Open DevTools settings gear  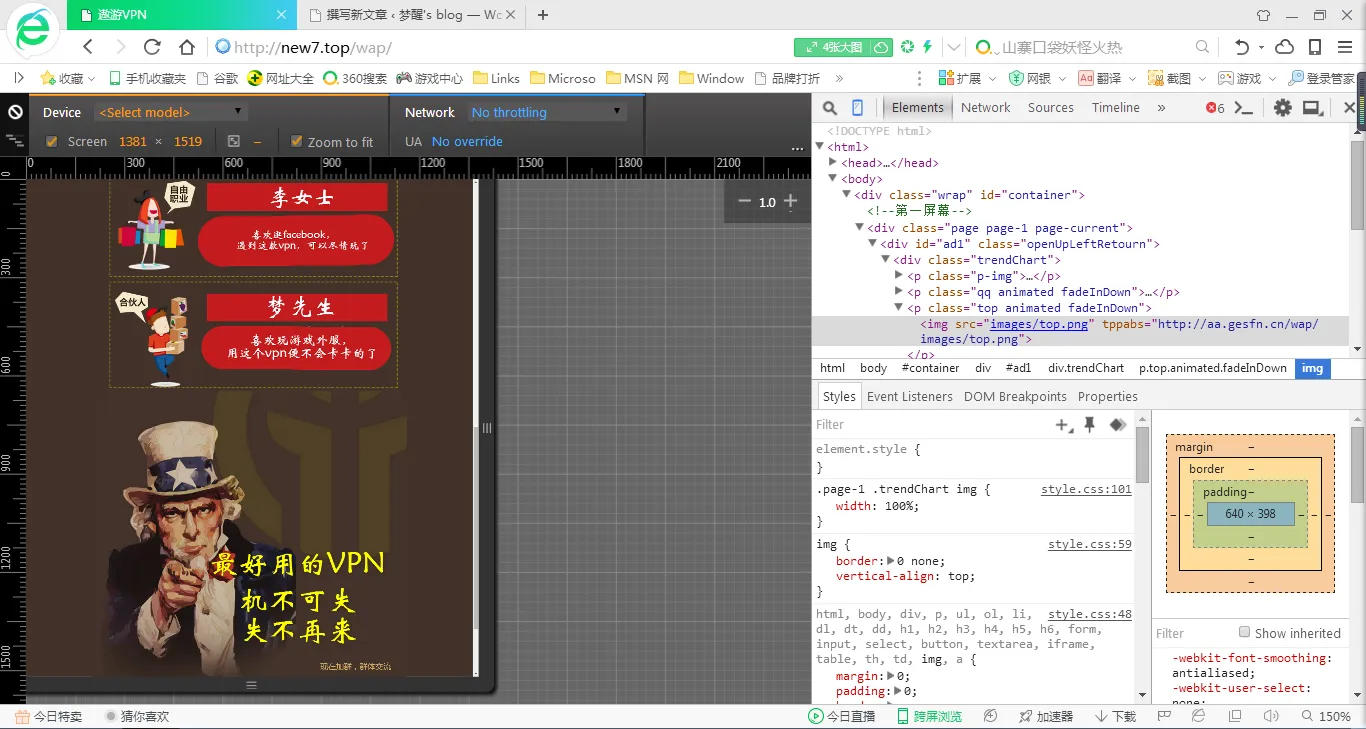(1282, 108)
